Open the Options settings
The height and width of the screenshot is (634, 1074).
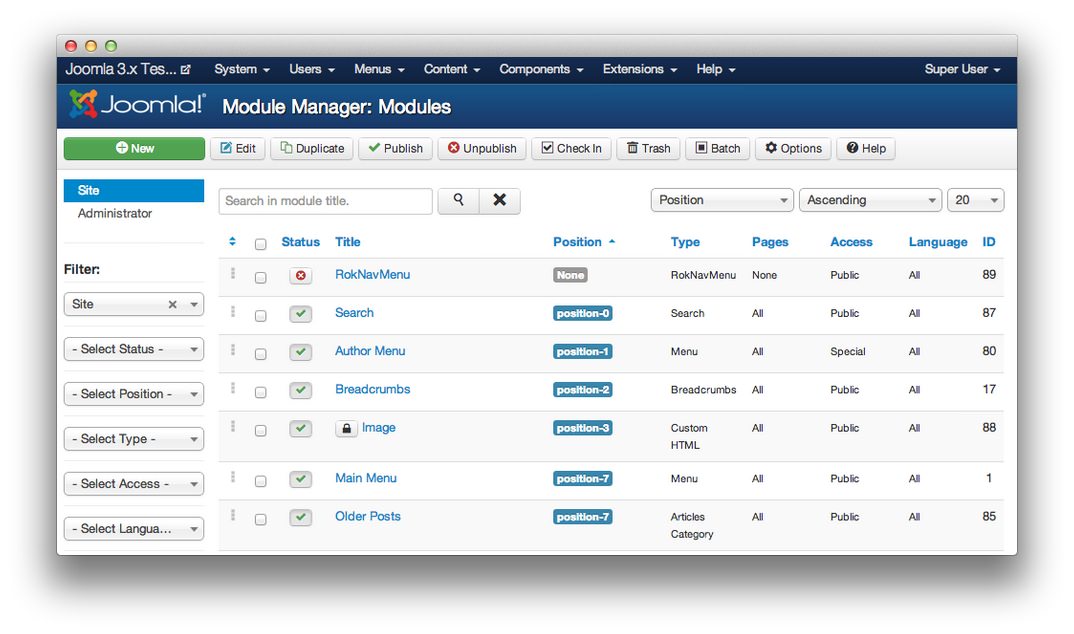(793, 148)
